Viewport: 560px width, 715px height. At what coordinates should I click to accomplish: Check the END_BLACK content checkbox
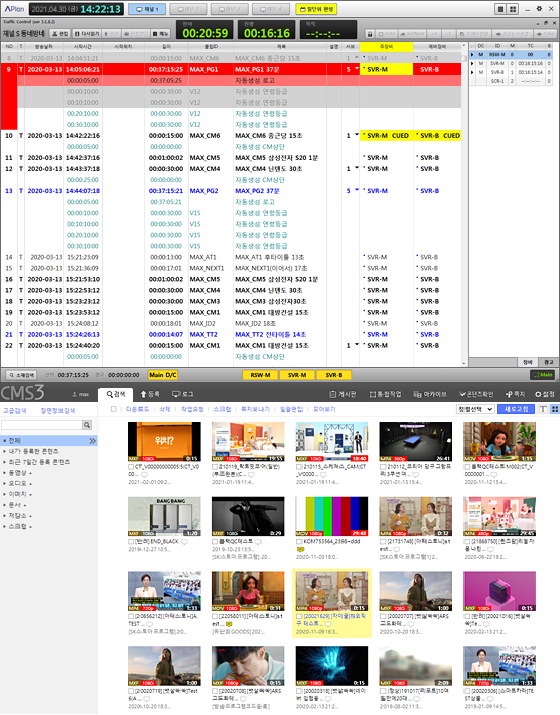(x=131, y=542)
